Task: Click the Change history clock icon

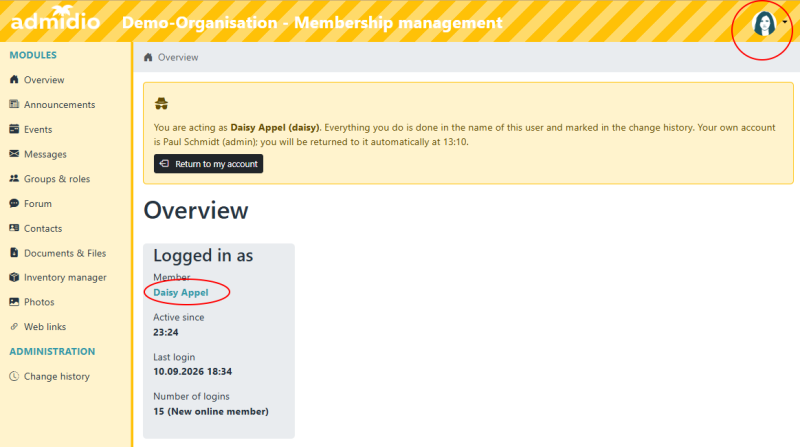Action: click(14, 376)
